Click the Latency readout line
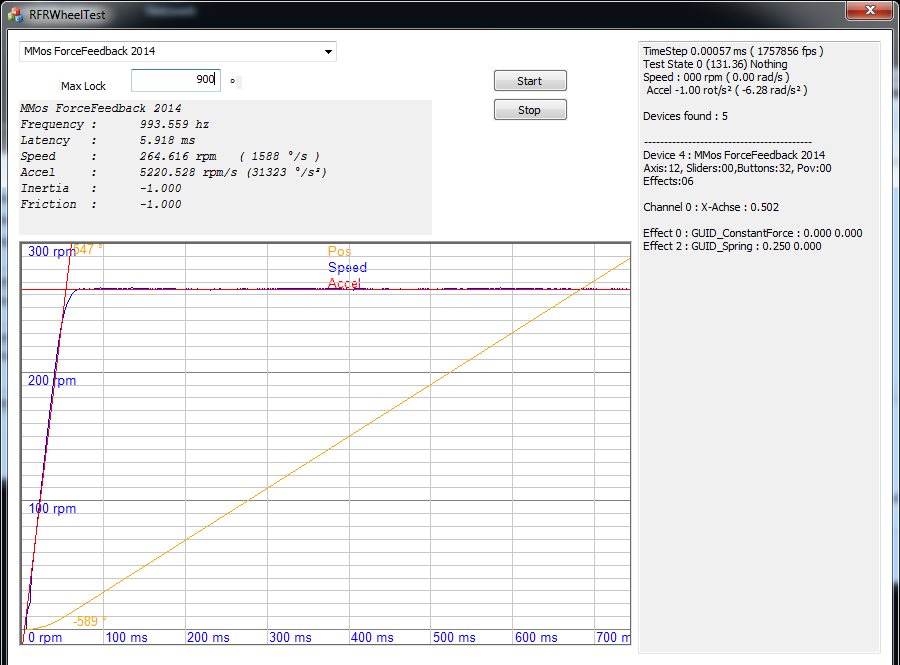 (x=101, y=141)
